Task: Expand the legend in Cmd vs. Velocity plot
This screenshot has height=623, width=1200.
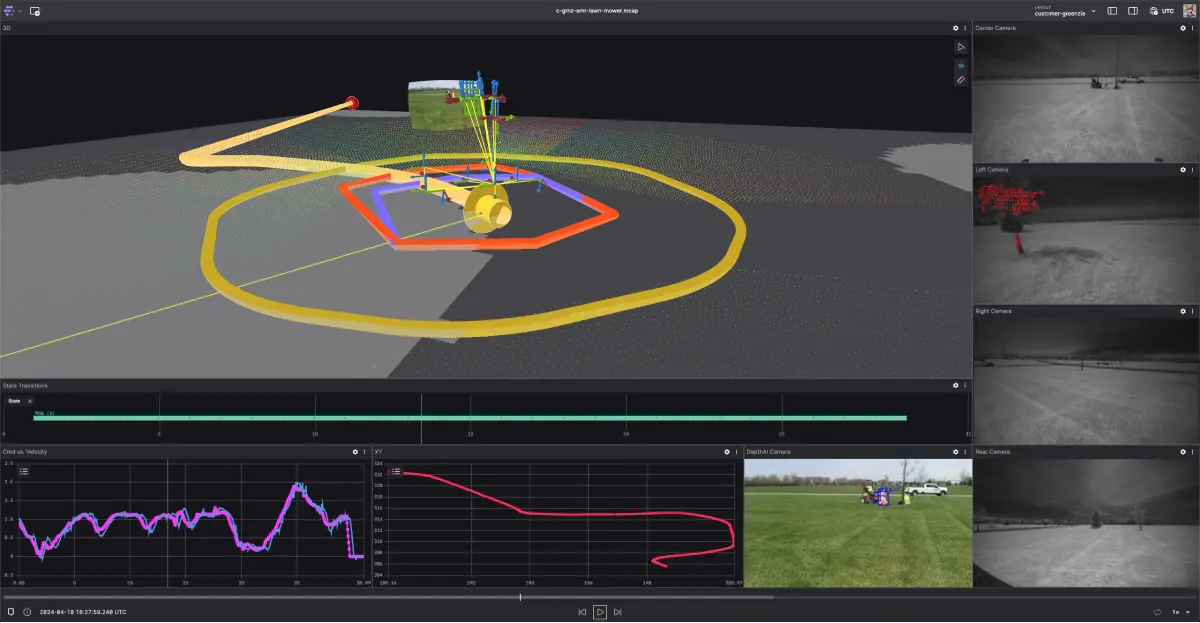Action: [x=24, y=470]
